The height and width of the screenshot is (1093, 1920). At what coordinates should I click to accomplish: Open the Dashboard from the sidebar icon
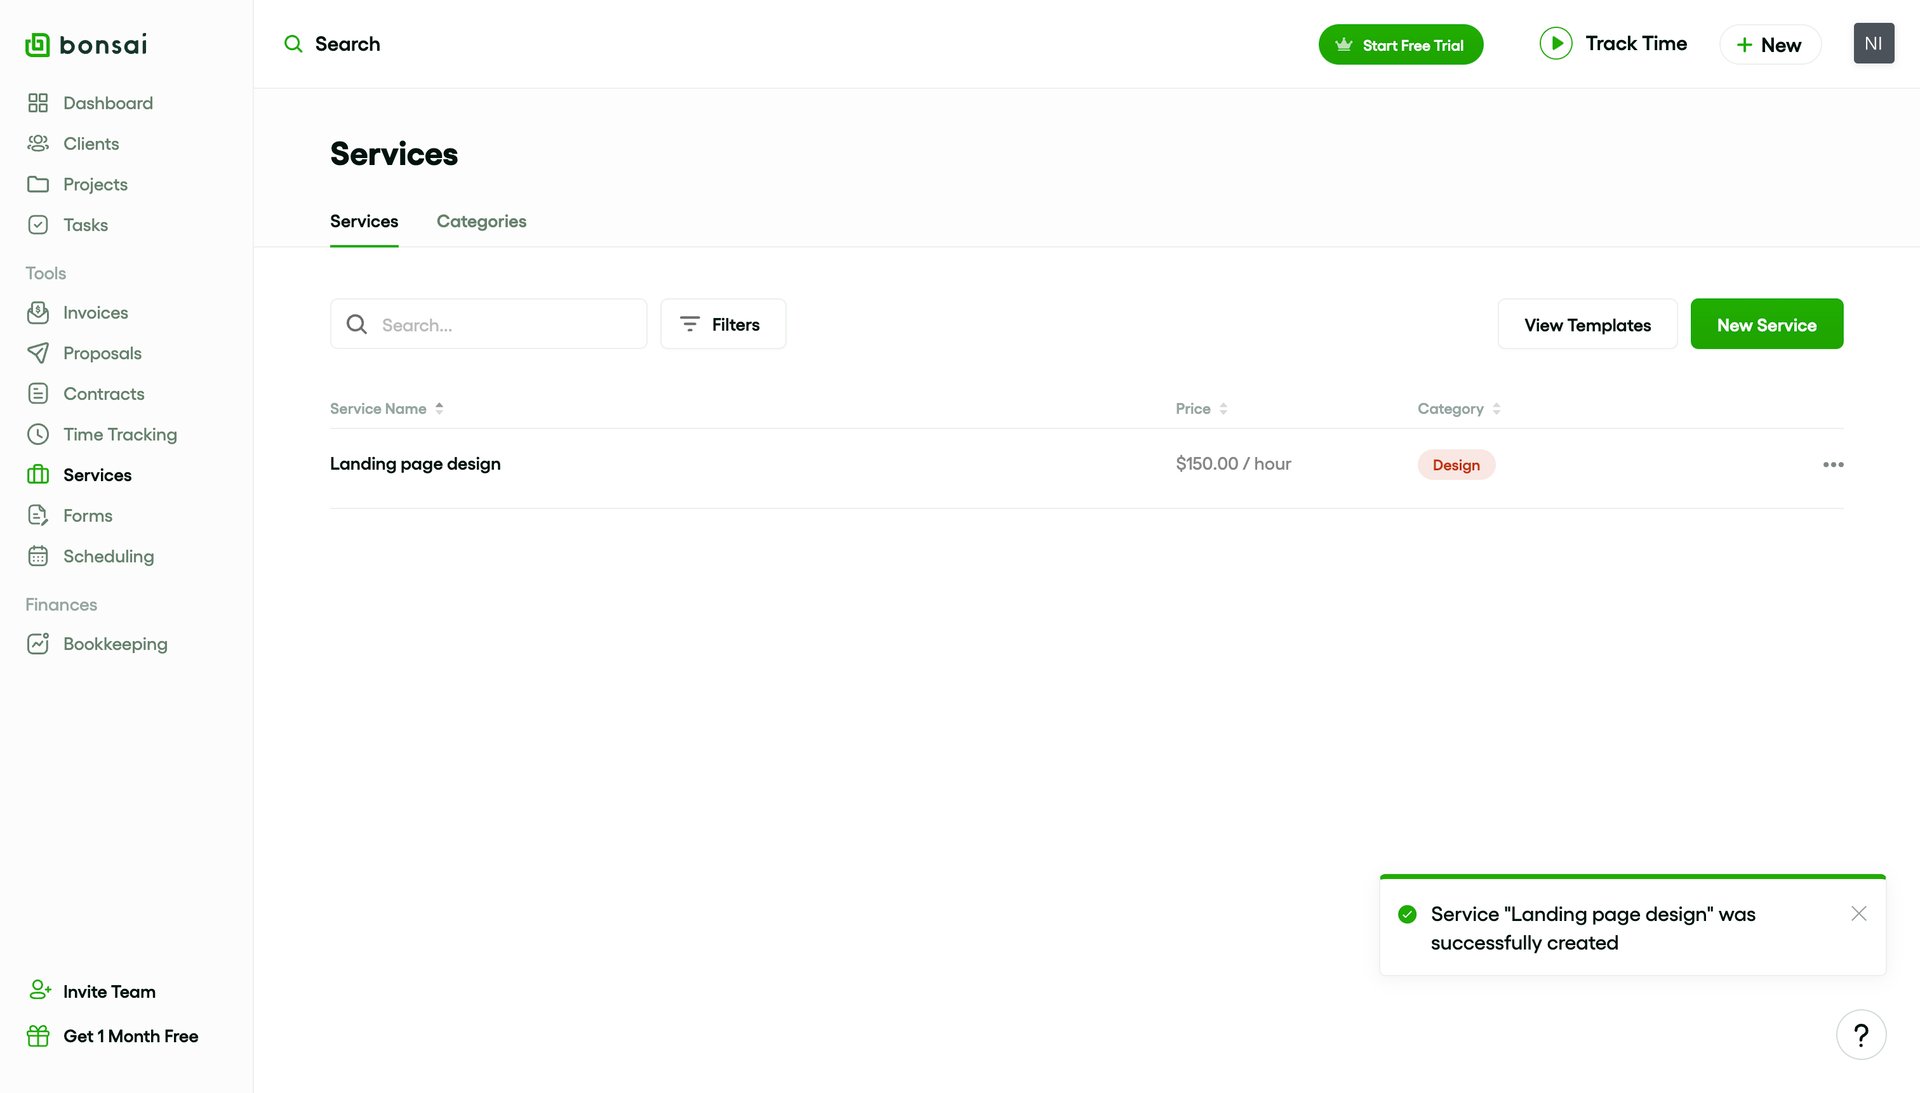pos(38,103)
